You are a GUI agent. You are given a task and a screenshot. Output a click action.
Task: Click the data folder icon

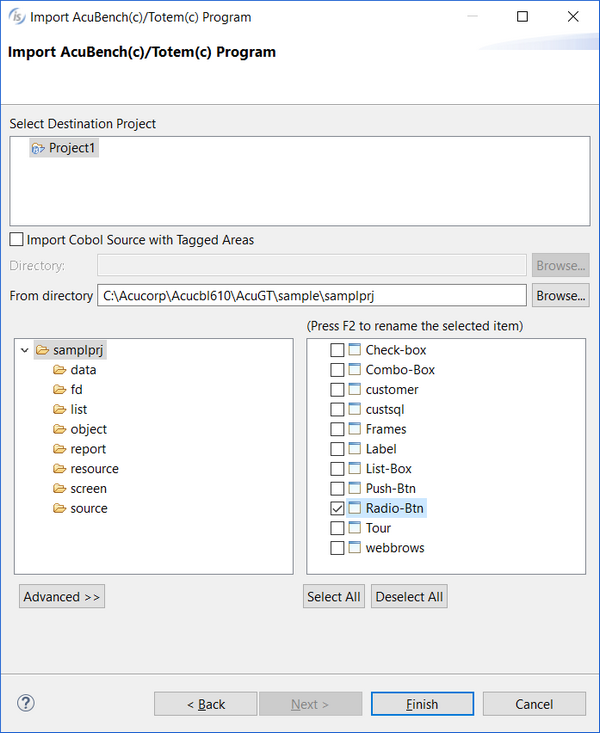59,370
